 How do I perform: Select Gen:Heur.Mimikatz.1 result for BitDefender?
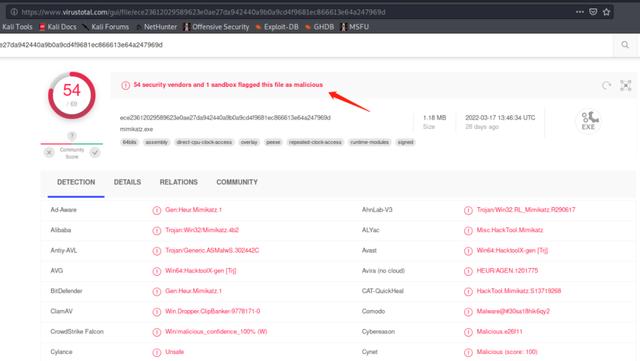tap(193, 291)
